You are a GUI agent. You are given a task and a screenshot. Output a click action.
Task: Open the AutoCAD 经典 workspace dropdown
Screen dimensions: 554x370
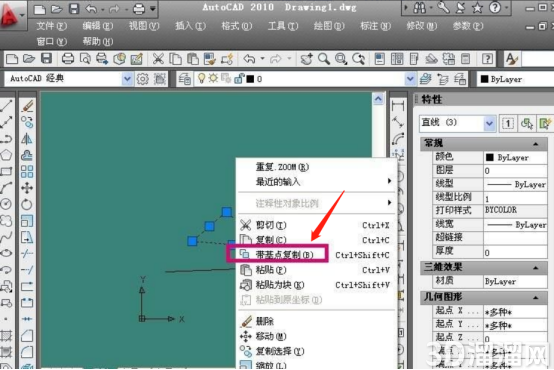[127, 79]
